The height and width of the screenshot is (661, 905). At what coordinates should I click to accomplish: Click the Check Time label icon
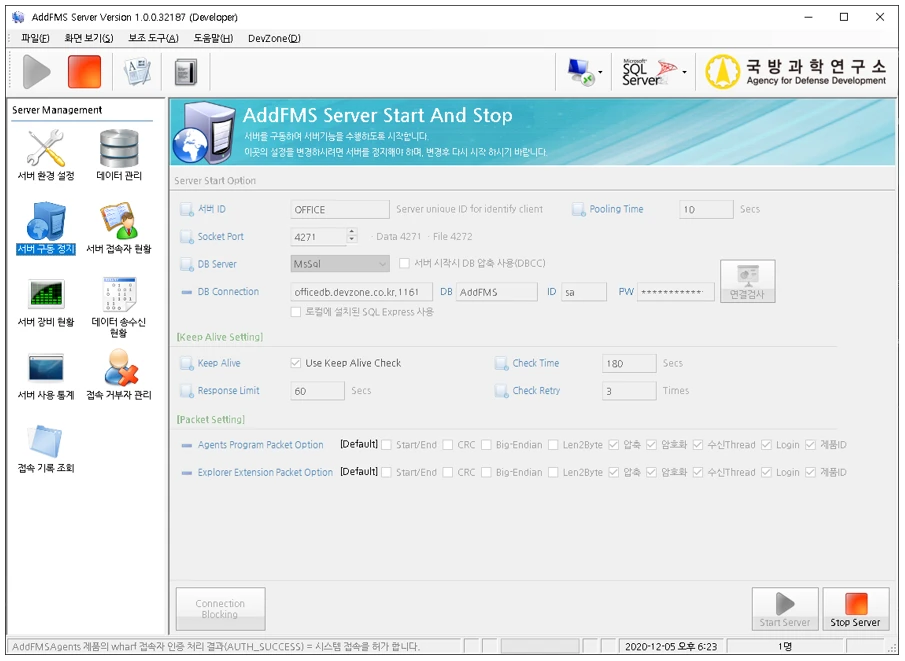501,363
